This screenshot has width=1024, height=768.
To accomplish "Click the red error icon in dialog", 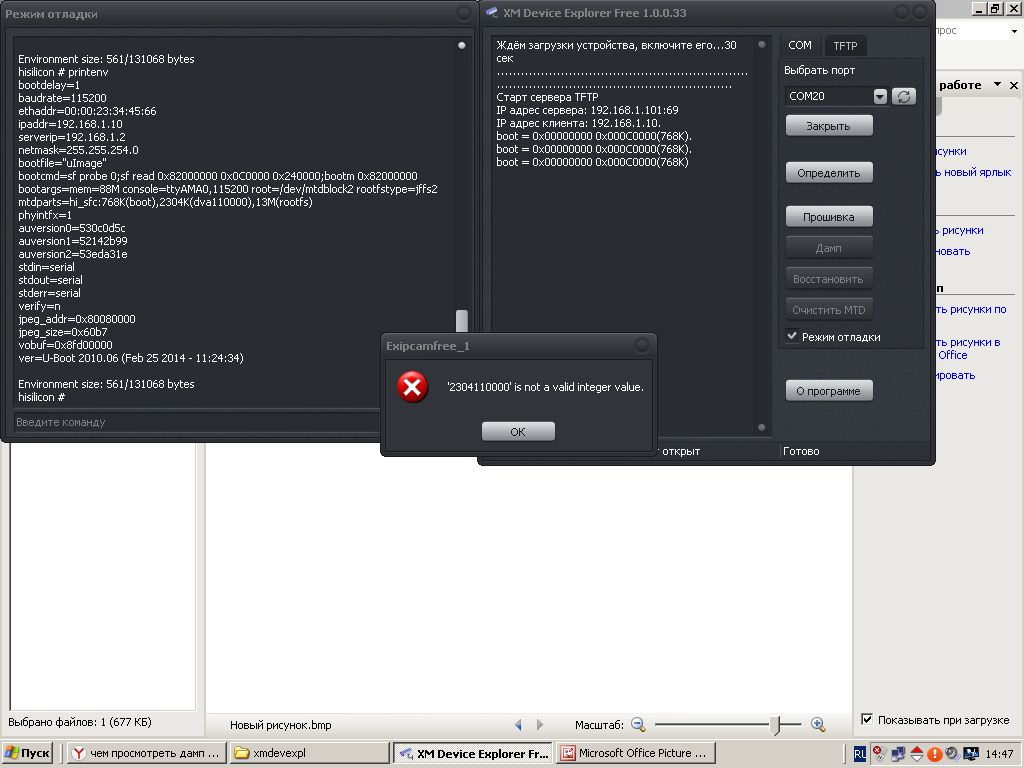I will [x=412, y=387].
